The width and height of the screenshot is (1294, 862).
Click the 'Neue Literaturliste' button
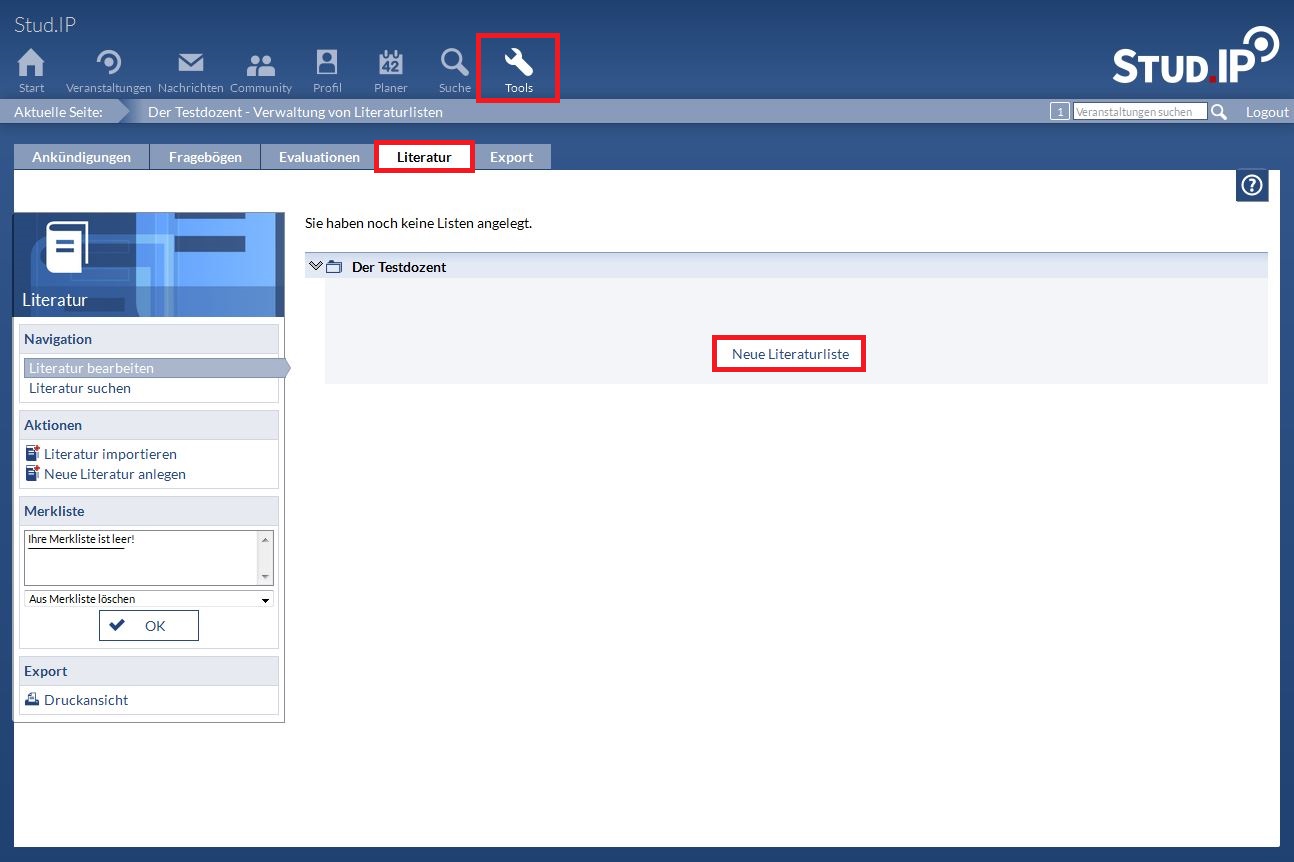pyautogui.click(x=789, y=354)
